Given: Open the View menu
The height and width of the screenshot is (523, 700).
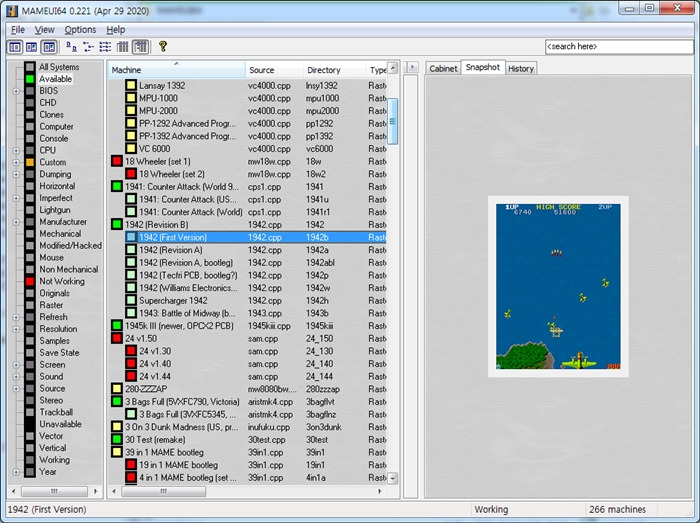Looking at the screenshot, I should (45, 30).
